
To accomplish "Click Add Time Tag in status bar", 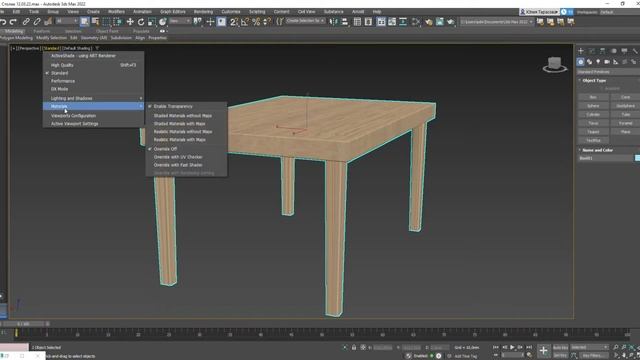I will tap(466, 356).
